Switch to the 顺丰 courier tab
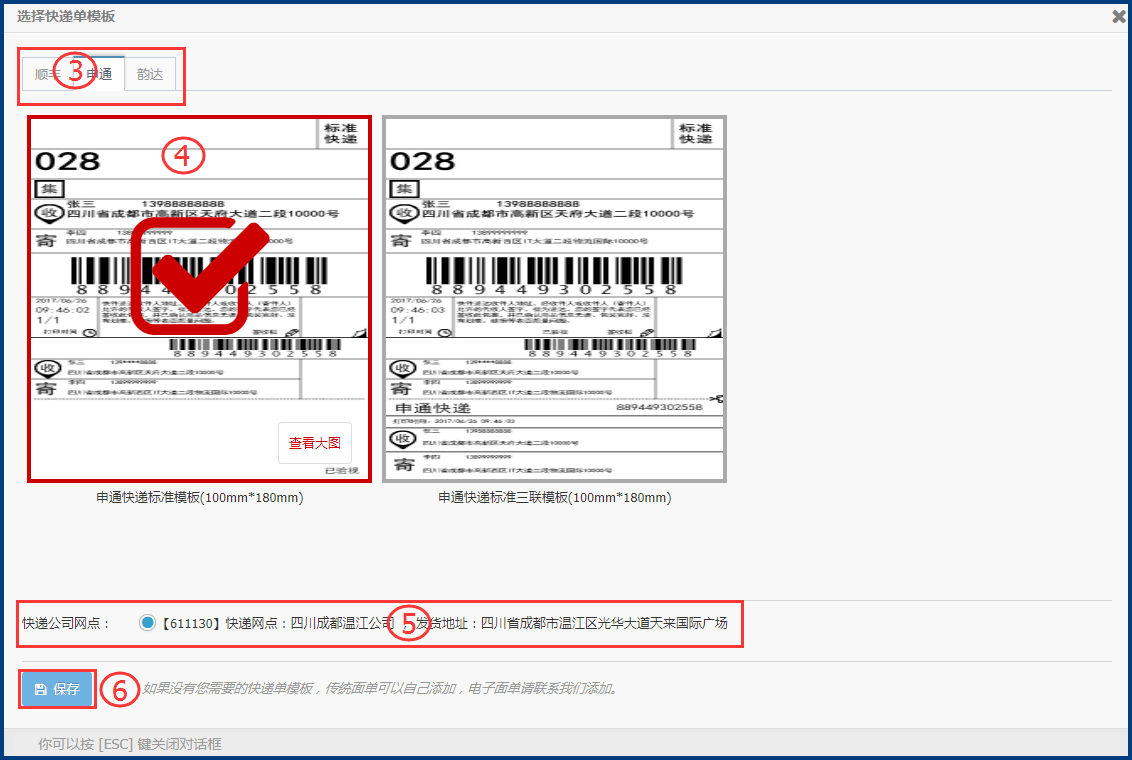 coord(48,74)
